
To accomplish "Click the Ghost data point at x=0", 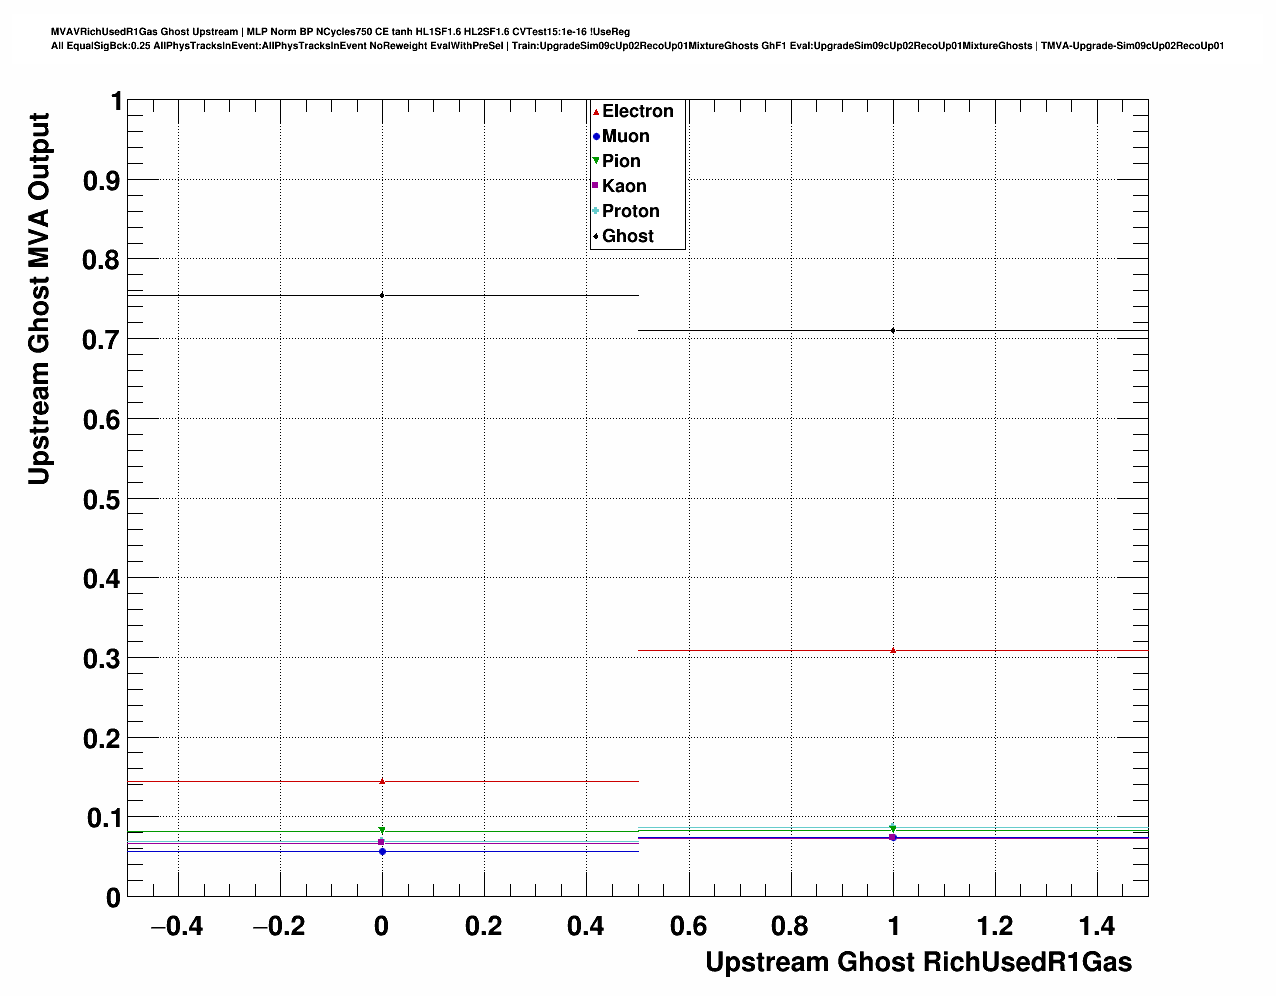I will click(382, 295).
